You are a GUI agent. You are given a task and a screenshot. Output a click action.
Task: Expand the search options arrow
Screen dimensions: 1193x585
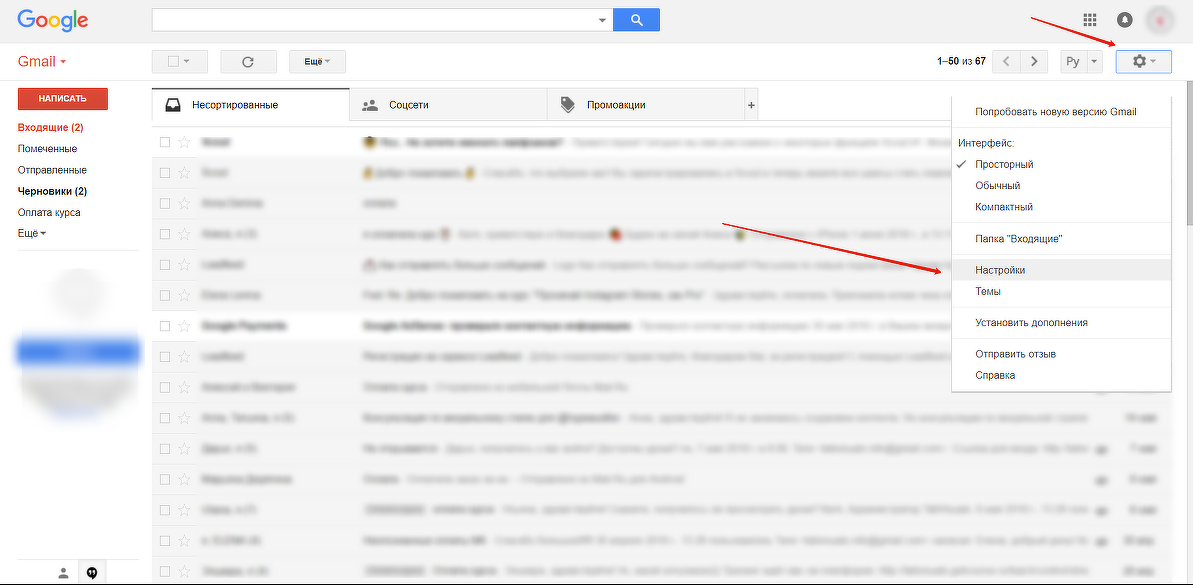coord(603,21)
